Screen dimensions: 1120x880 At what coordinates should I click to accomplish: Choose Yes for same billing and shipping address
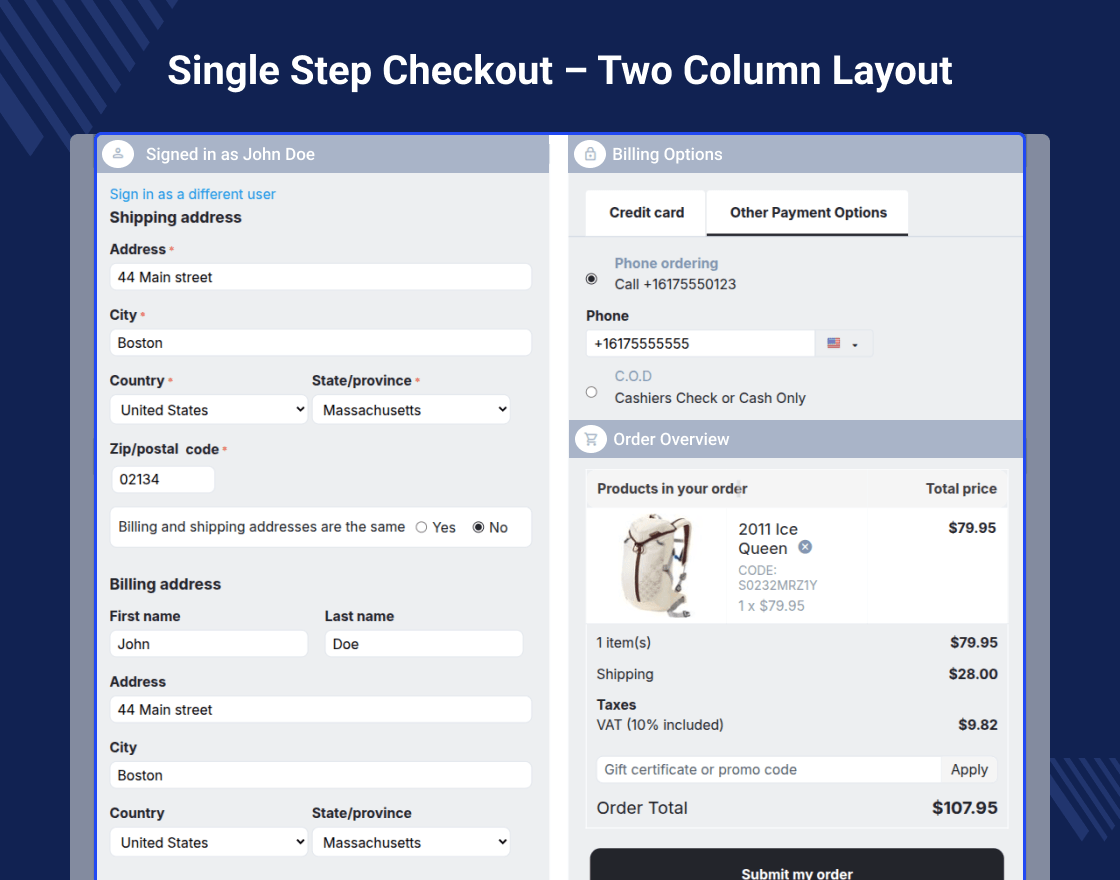pos(422,527)
